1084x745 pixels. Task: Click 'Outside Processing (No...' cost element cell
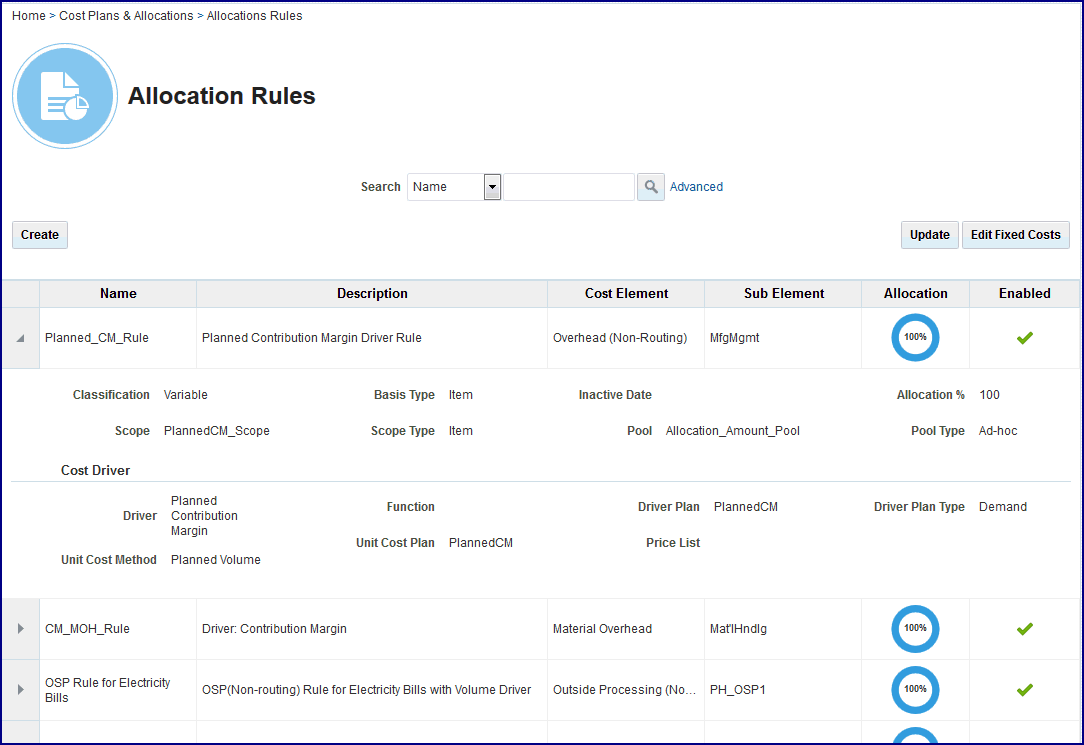(624, 690)
